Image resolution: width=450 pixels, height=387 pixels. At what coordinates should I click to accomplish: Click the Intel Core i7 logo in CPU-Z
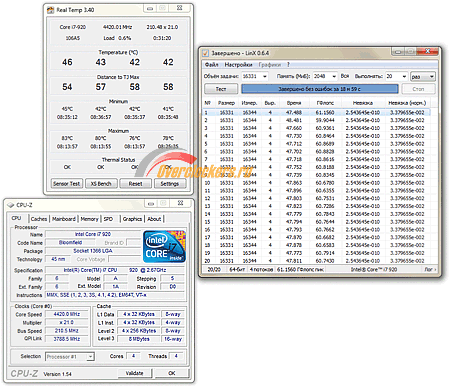(x=164, y=246)
